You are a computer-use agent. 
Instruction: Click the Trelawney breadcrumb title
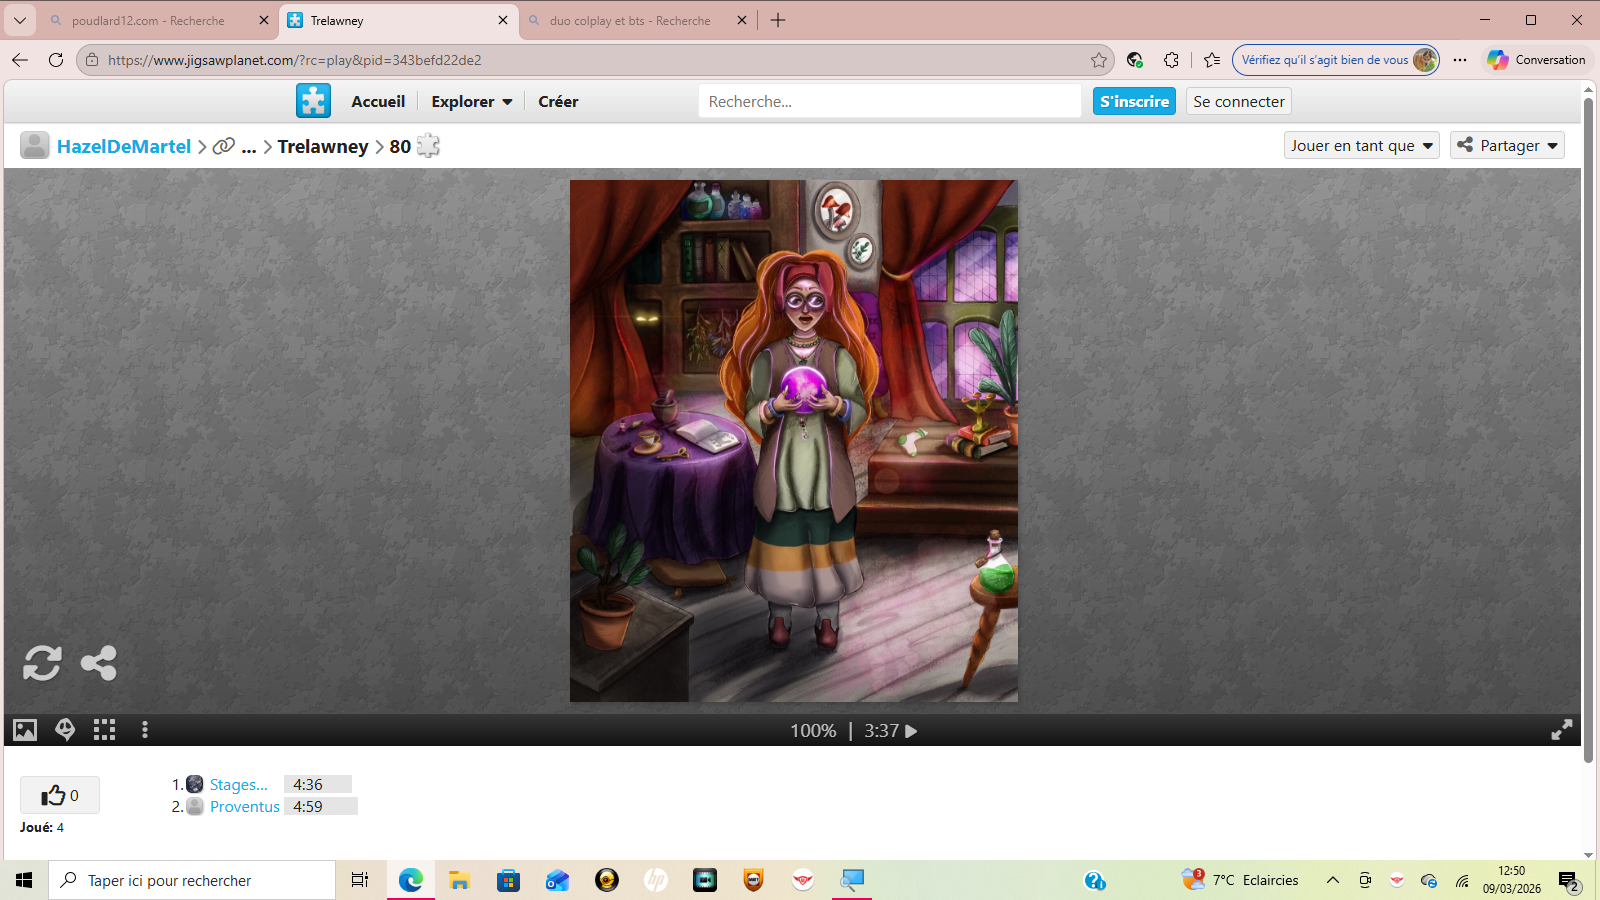323,146
